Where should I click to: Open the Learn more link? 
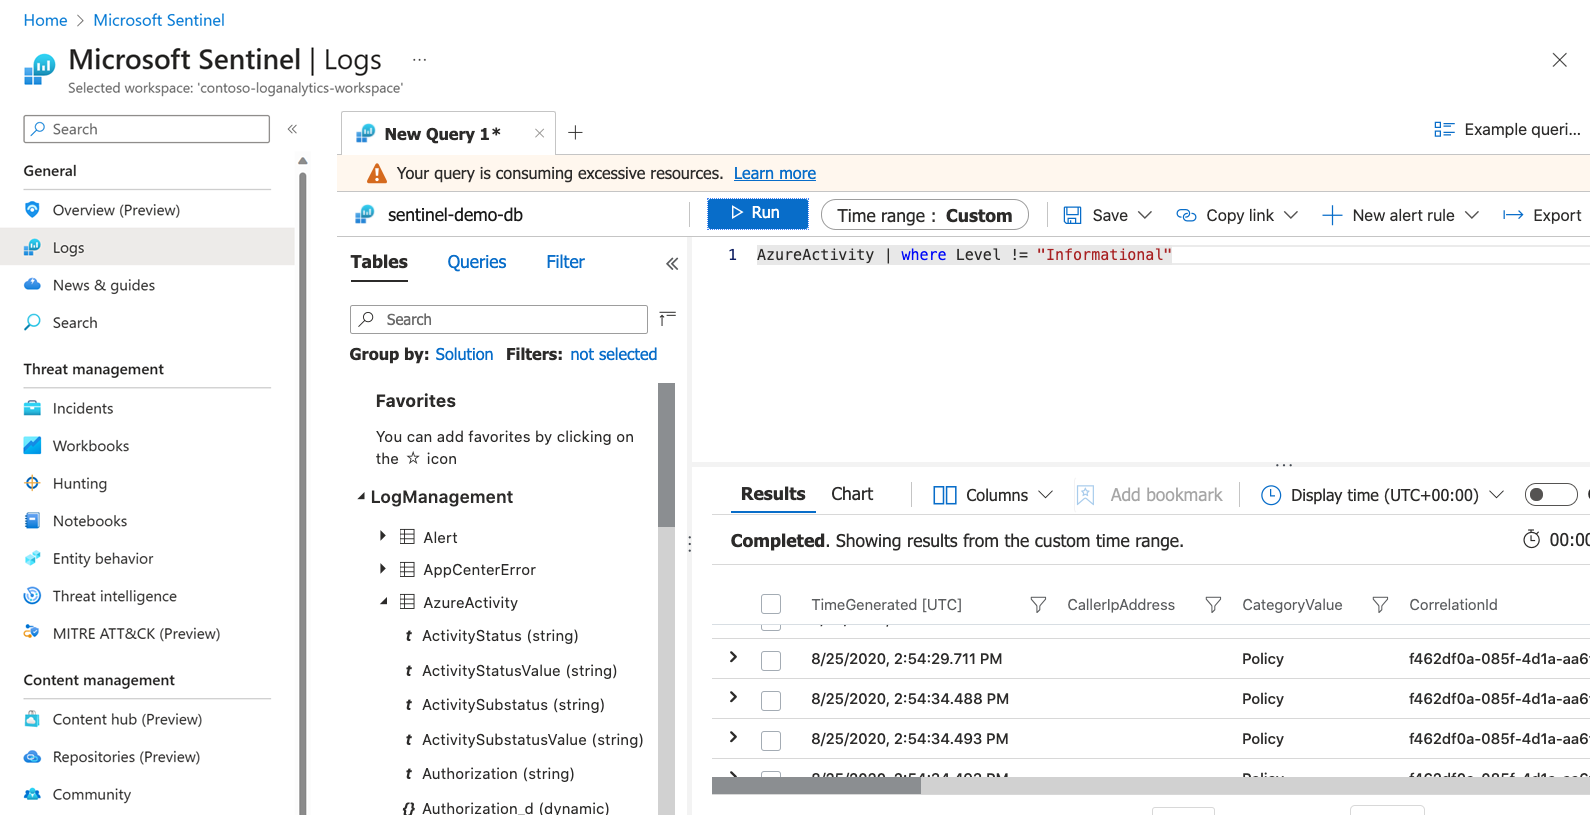775,173
